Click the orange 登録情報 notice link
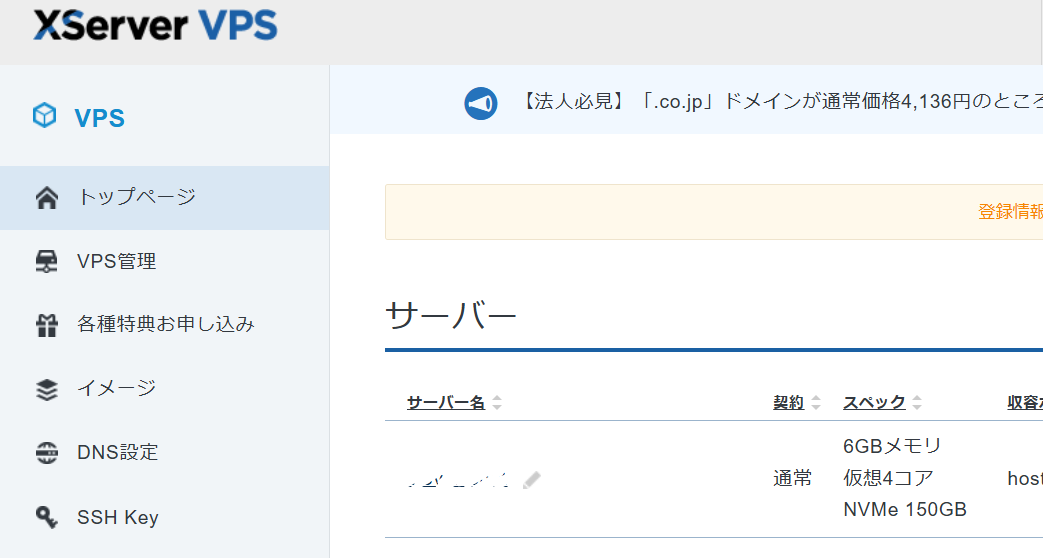The width and height of the screenshot is (1043, 558). tap(1010, 212)
